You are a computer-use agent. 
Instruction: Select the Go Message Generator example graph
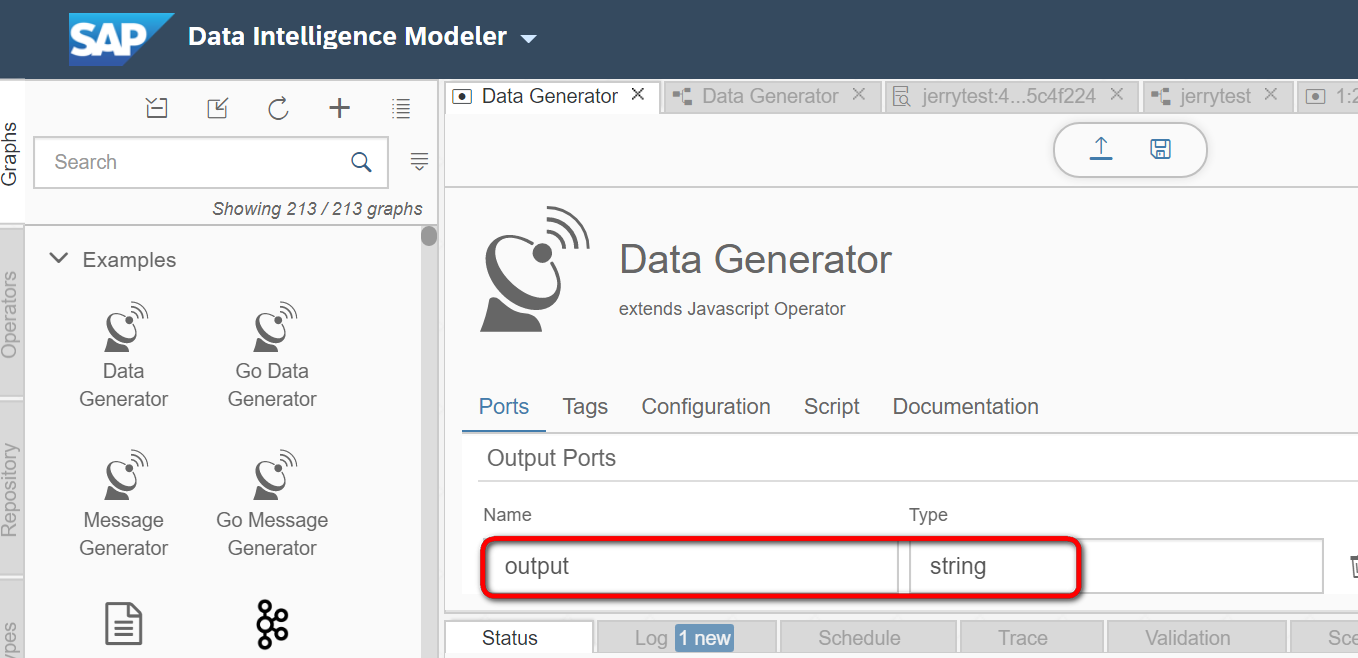coord(272,505)
